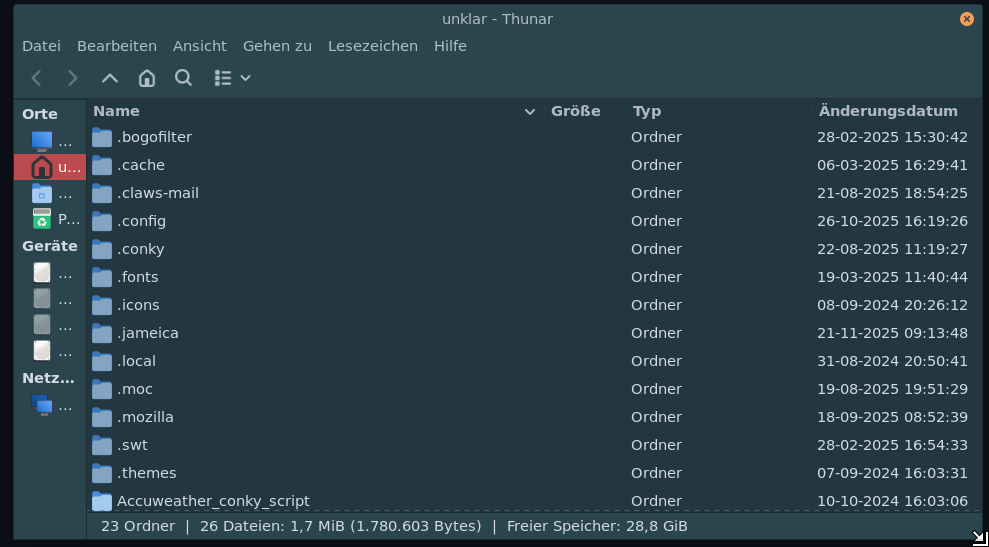
Task: Click the .icons folder icon
Action: [x=102, y=305]
